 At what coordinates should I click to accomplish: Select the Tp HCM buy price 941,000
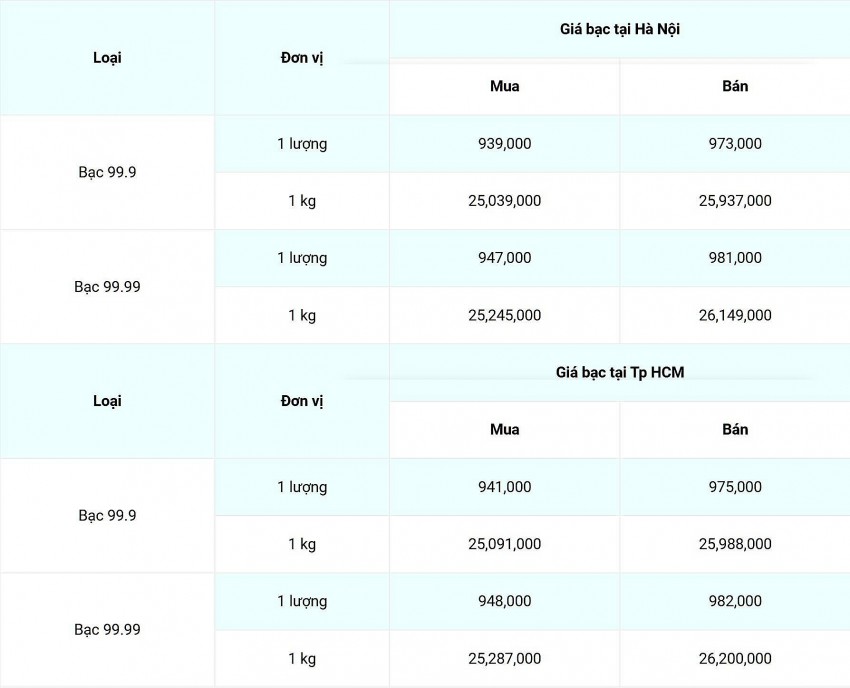[x=505, y=487]
